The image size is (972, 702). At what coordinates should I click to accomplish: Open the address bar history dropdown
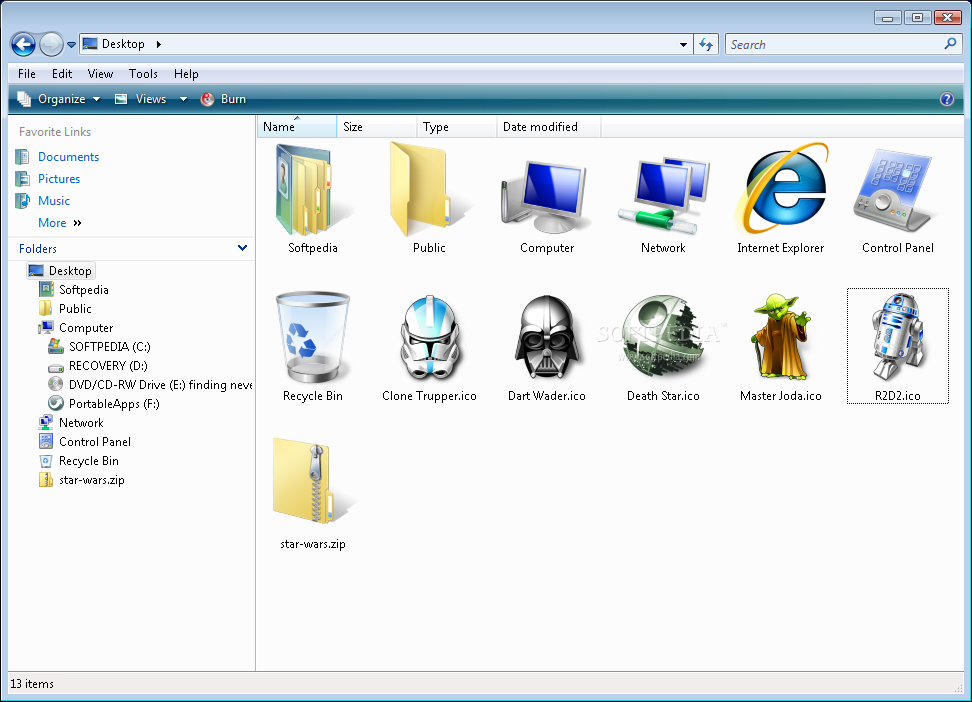684,44
